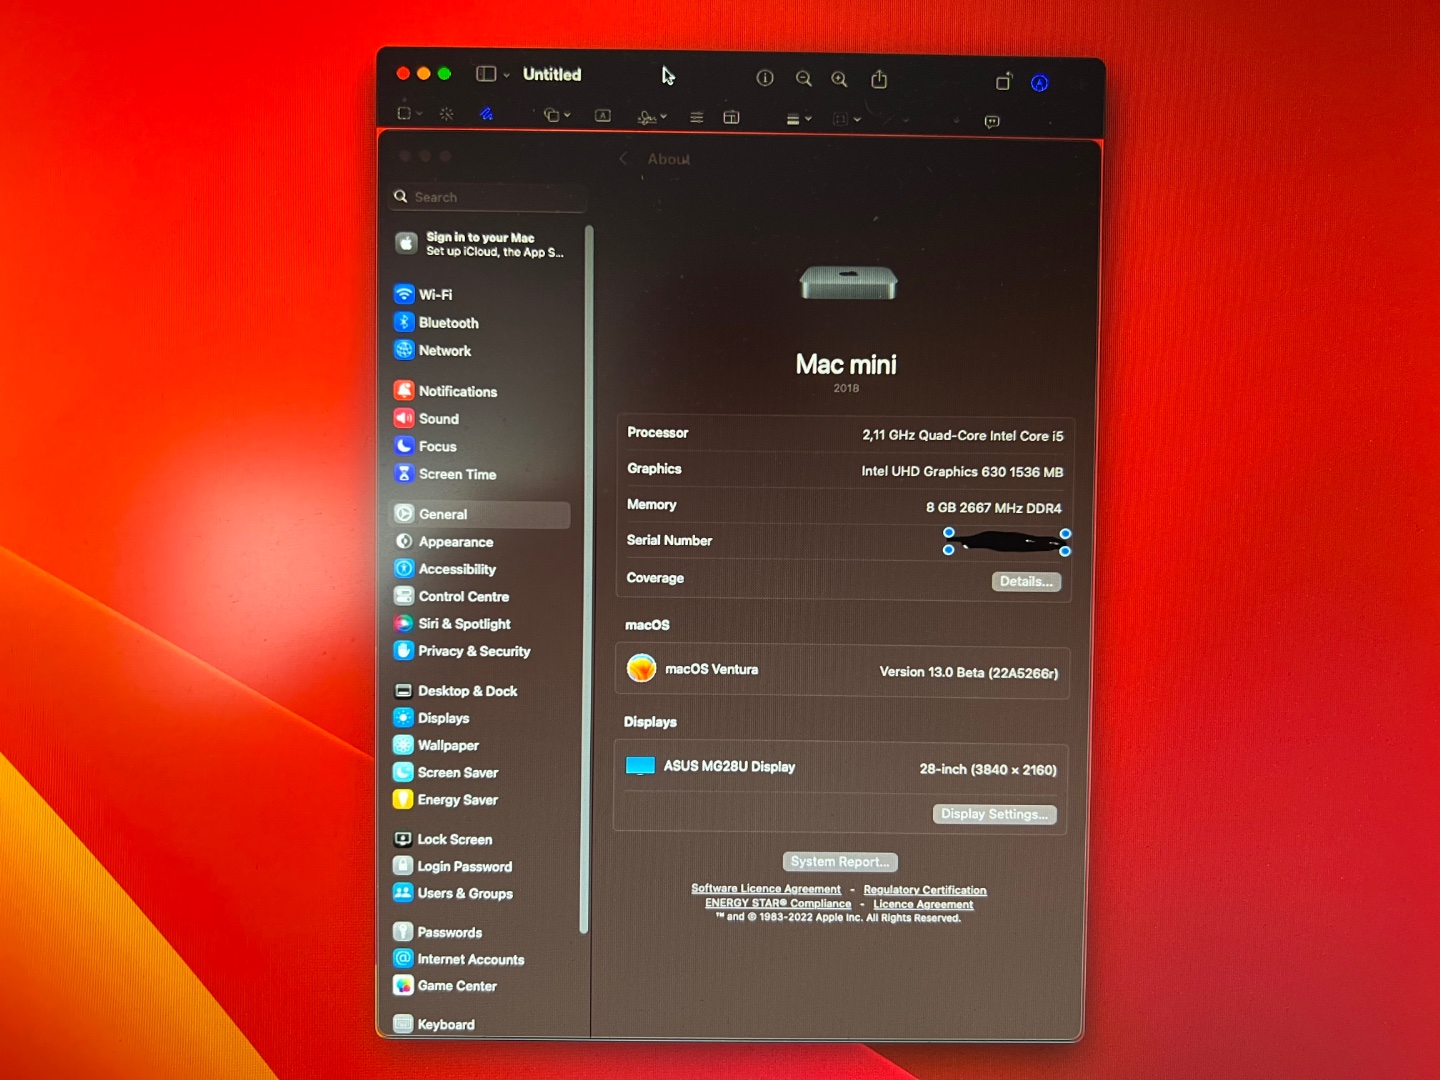Viewport: 1440px width, 1080px height.
Task: Open the Software Licence Agreement link
Action: coord(766,889)
